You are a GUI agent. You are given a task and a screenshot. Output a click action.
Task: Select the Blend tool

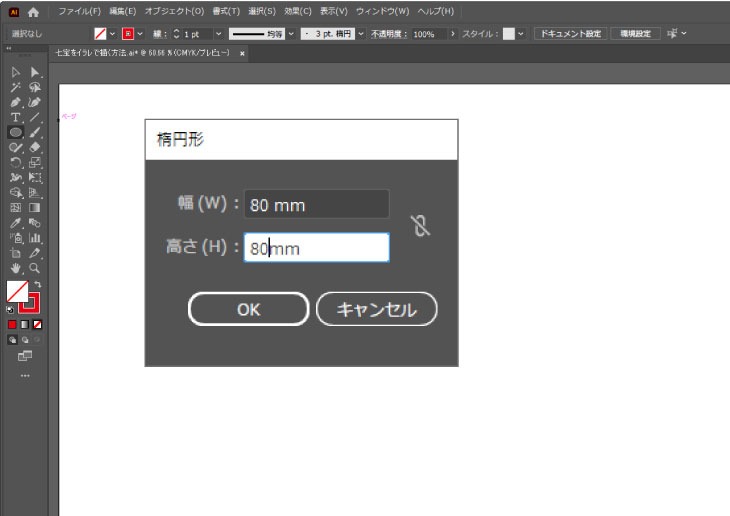pos(34,223)
